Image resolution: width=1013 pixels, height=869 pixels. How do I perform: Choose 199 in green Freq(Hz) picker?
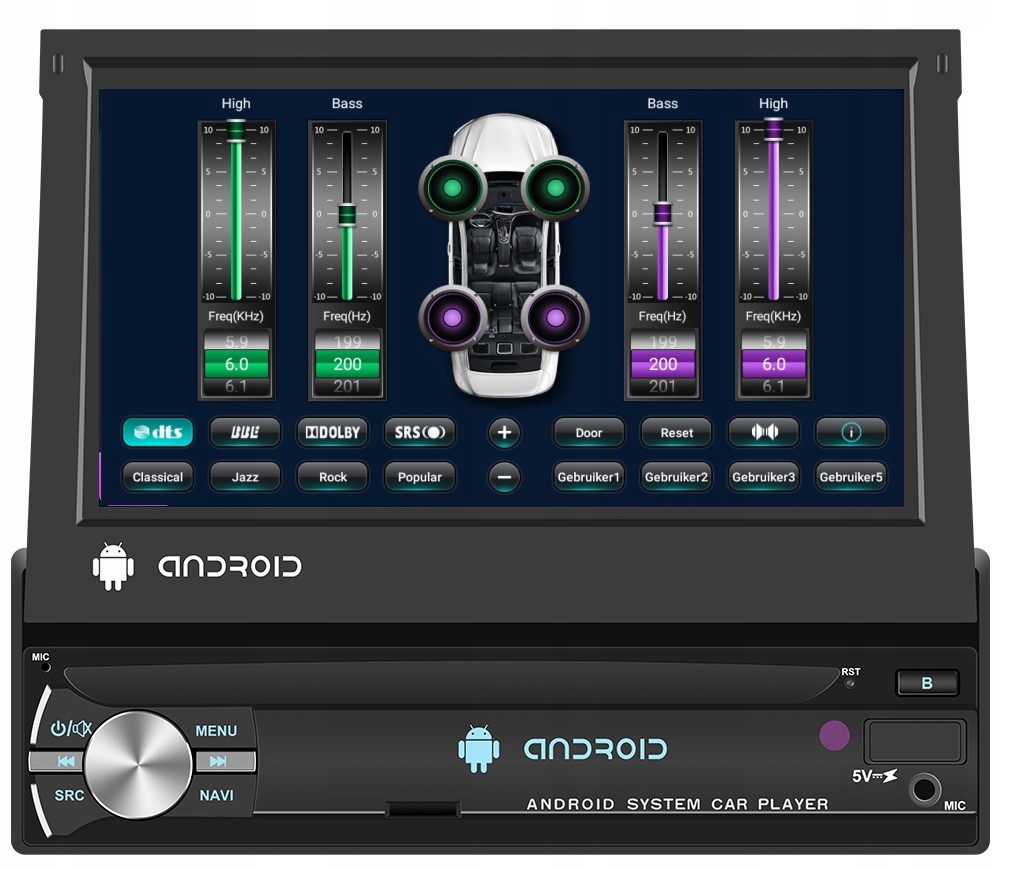click(x=348, y=341)
